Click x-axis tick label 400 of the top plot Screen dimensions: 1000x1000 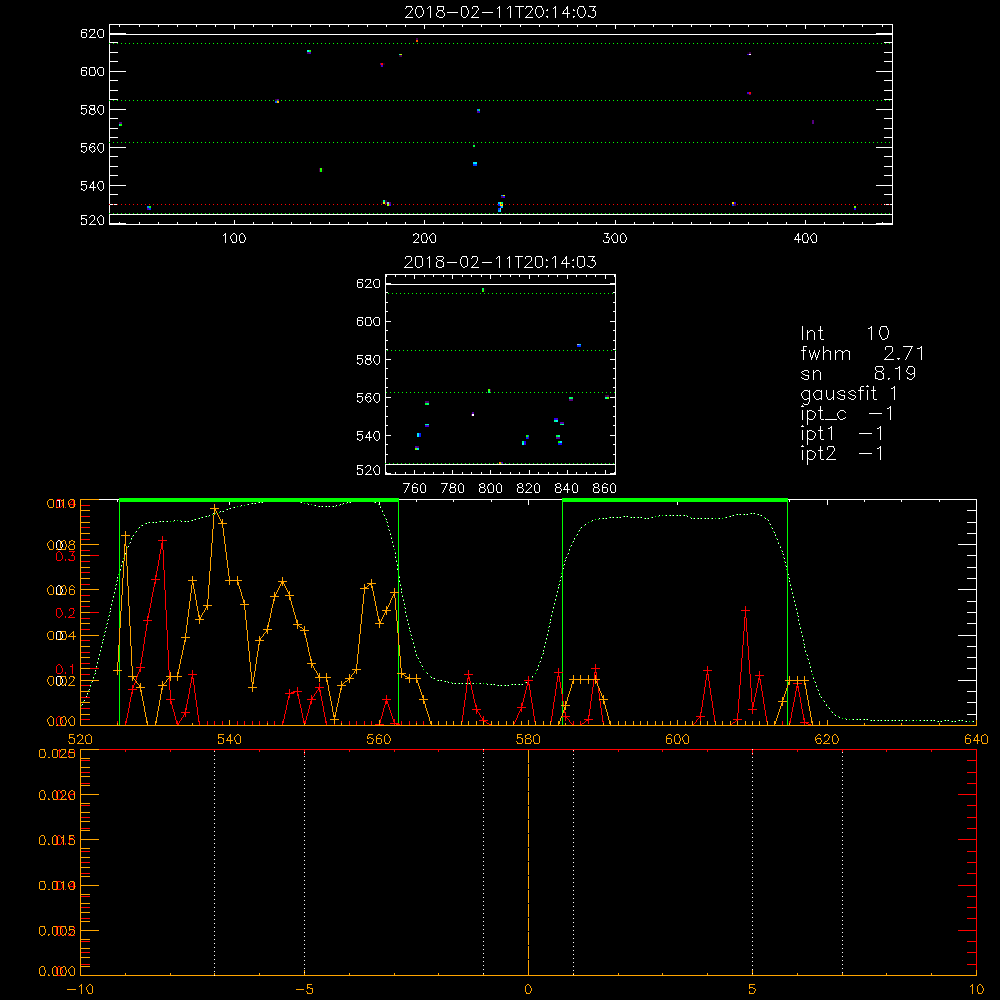point(805,239)
